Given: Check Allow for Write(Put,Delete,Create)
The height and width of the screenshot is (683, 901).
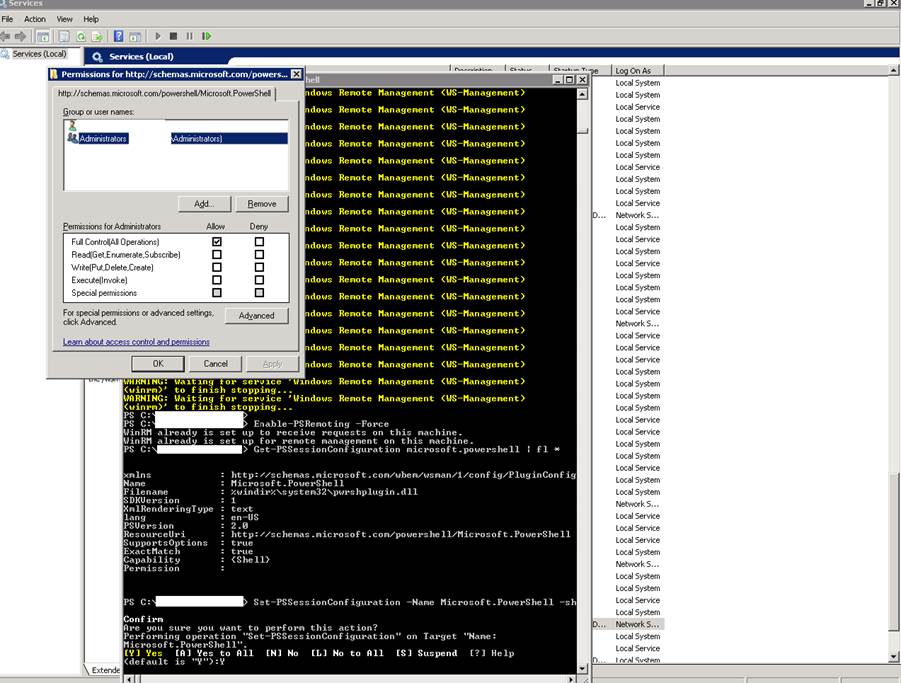Looking at the screenshot, I should coord(216,268).
